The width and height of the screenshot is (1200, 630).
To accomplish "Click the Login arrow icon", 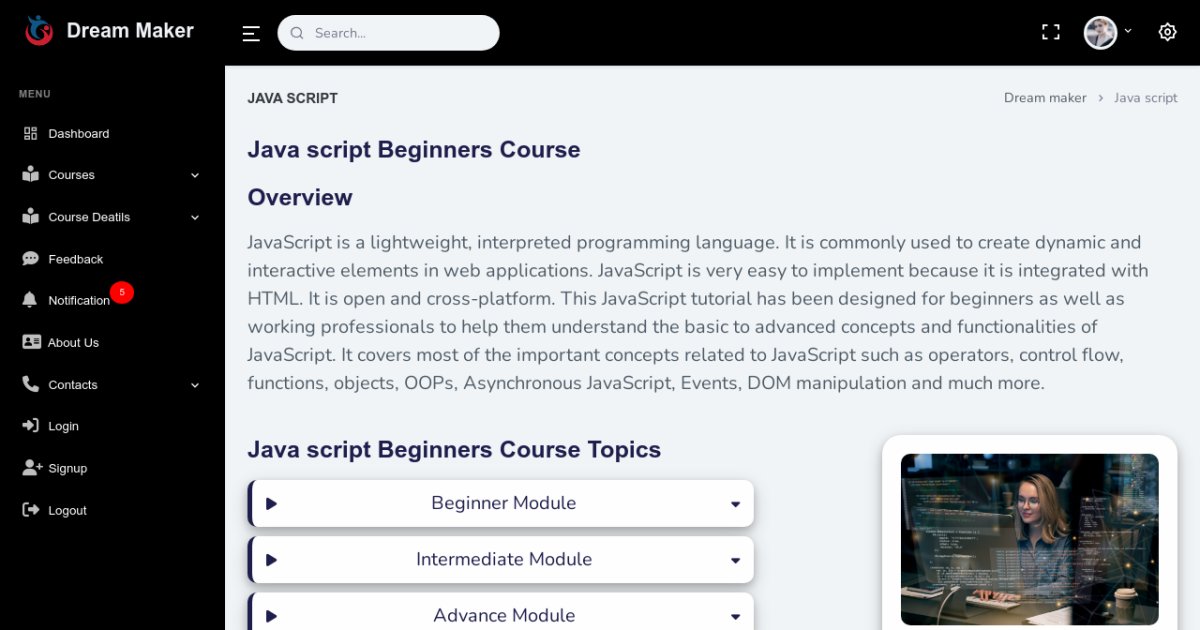I will 30,426.
